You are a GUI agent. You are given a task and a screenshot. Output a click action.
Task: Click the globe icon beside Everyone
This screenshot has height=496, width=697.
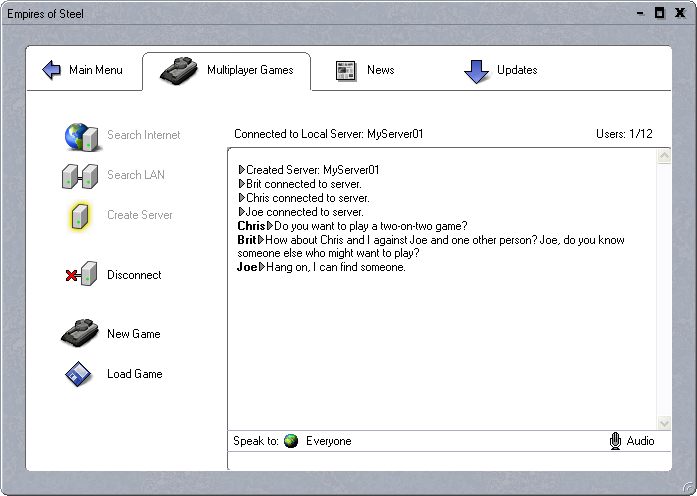coord(291,441)
